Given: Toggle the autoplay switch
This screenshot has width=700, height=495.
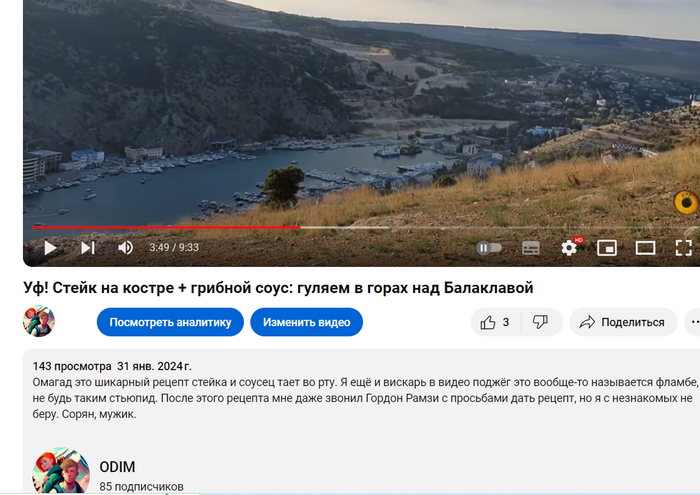Looking at the screenshot, I should (x=489, y=248).
